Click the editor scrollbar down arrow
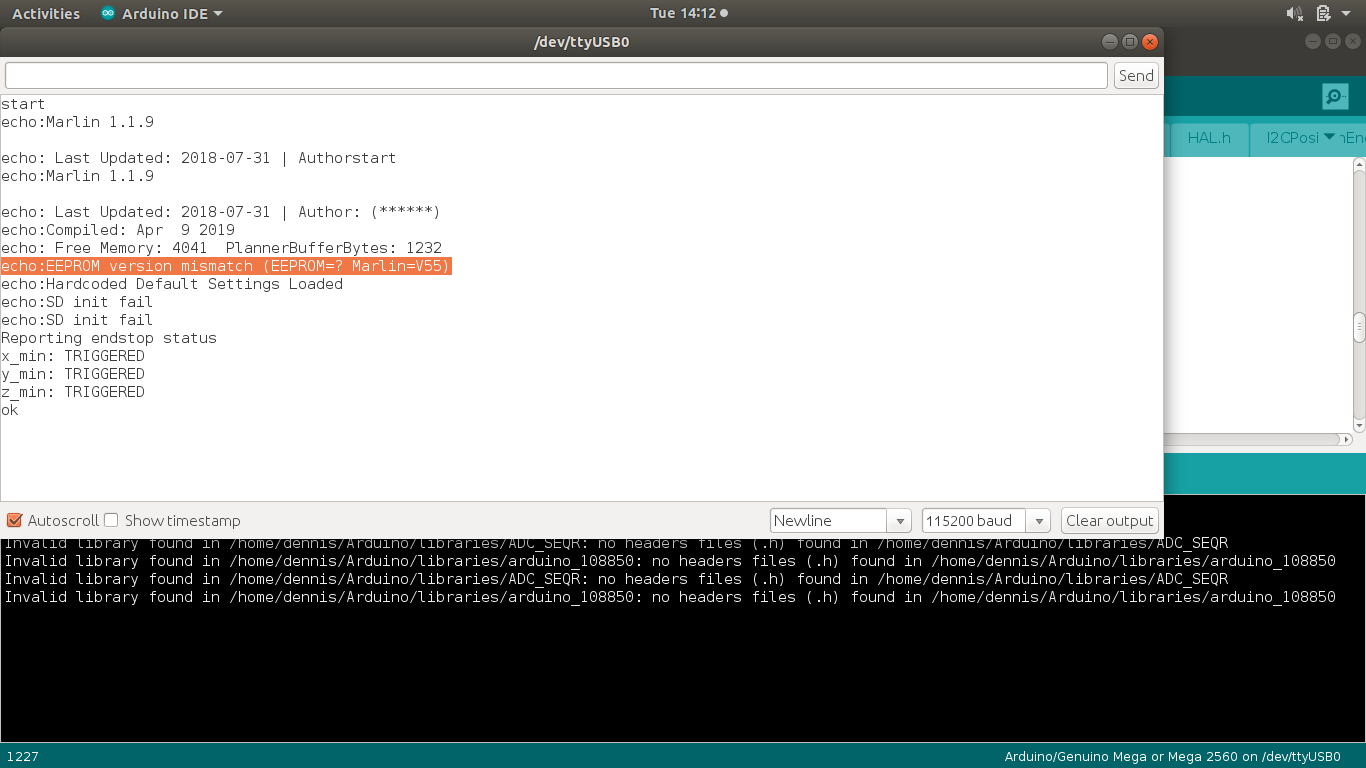The image size is (1366, 768). 1359,424
